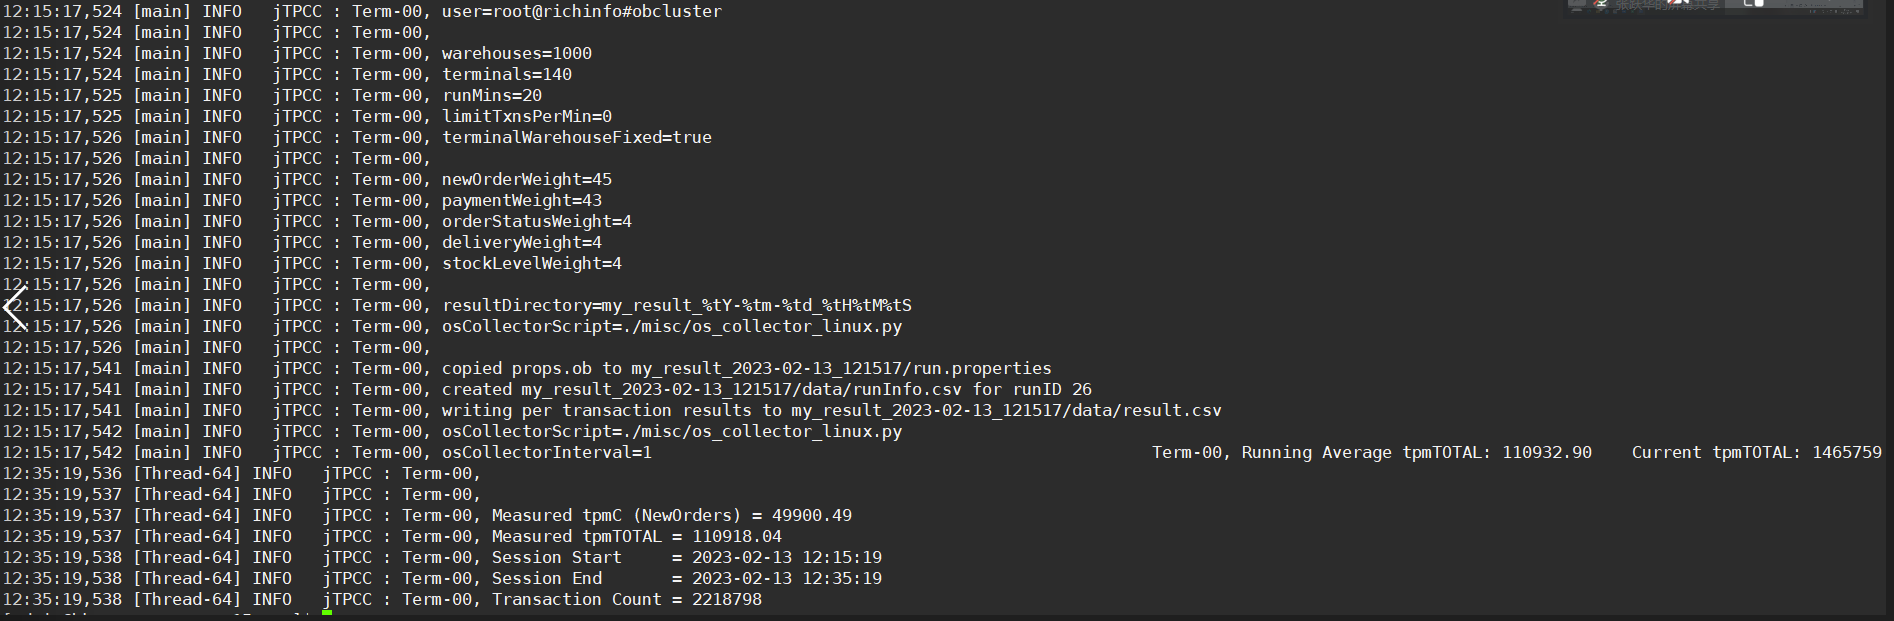Click the warehouses=1000 log line

(517, 53)
